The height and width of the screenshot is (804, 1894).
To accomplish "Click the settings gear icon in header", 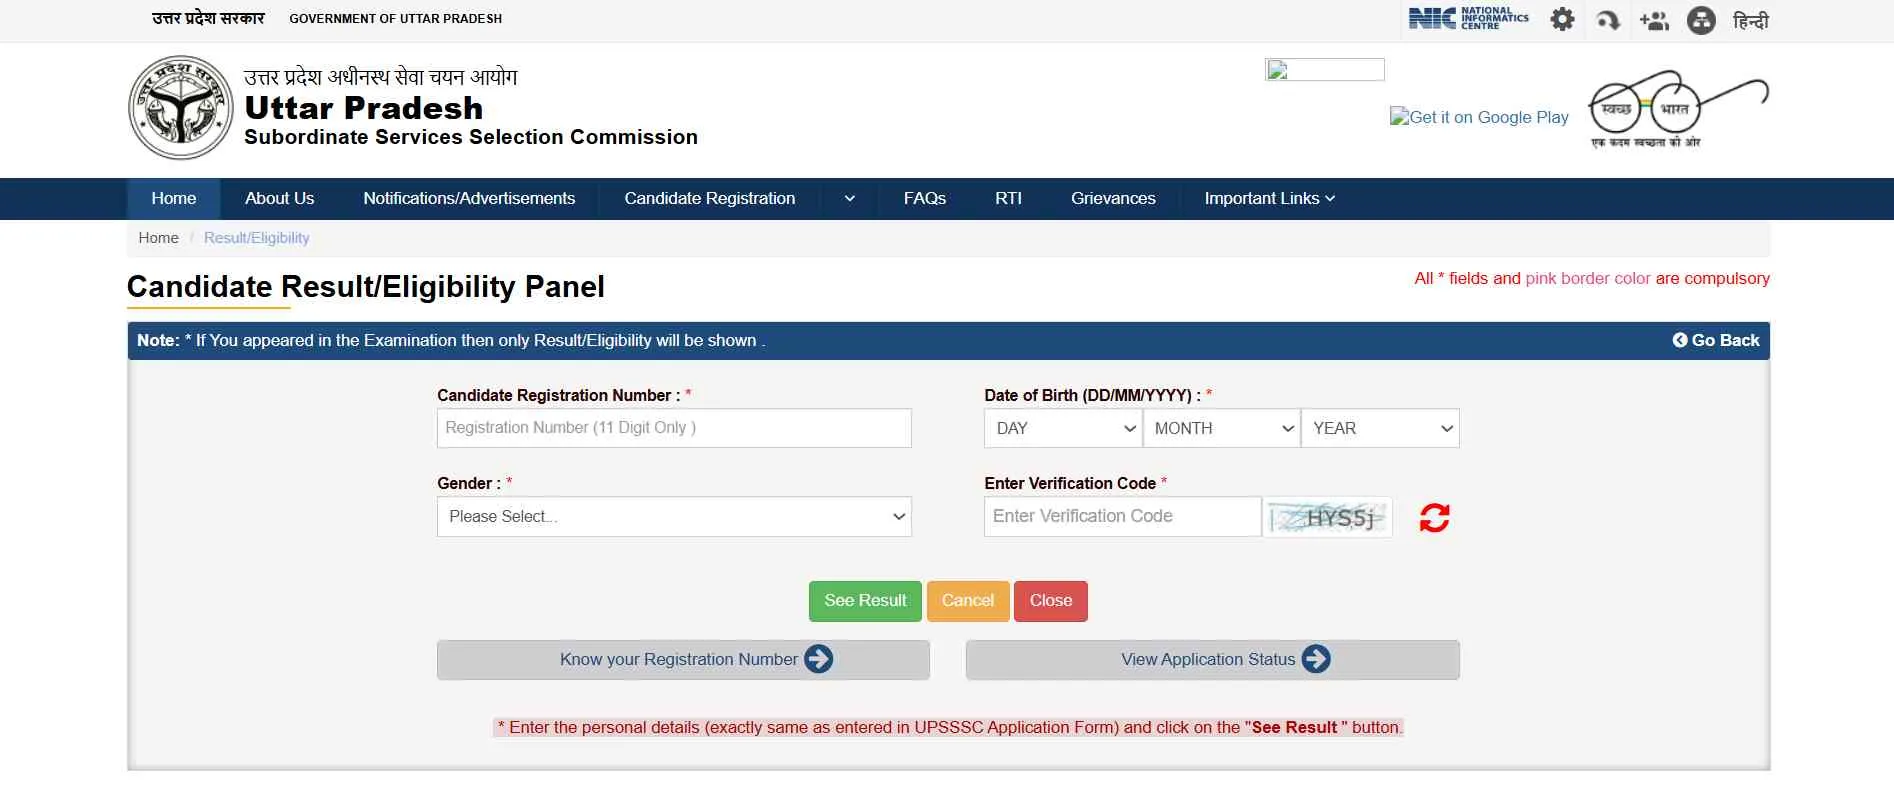I will pyautogui.click(x=1562, y=20).
